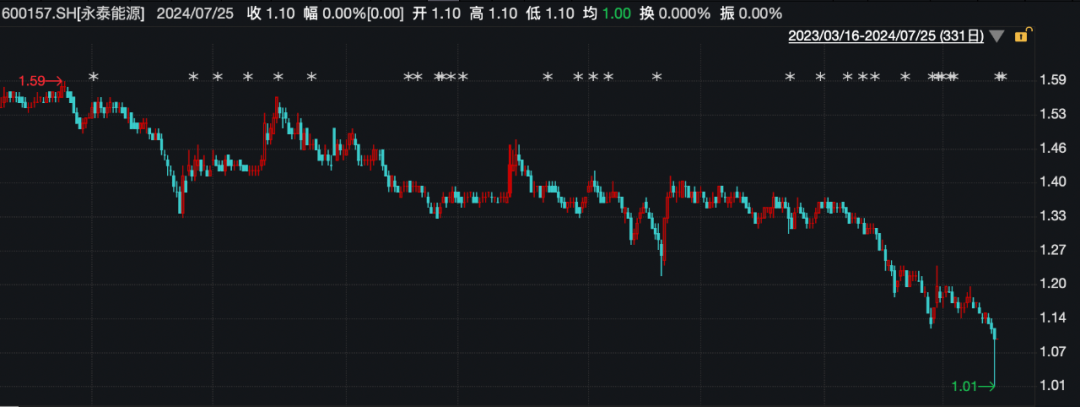This screenshot has width=1080, height=407.
Task: Click the rightmost asterisk event marker
Action: point(1001,77)
